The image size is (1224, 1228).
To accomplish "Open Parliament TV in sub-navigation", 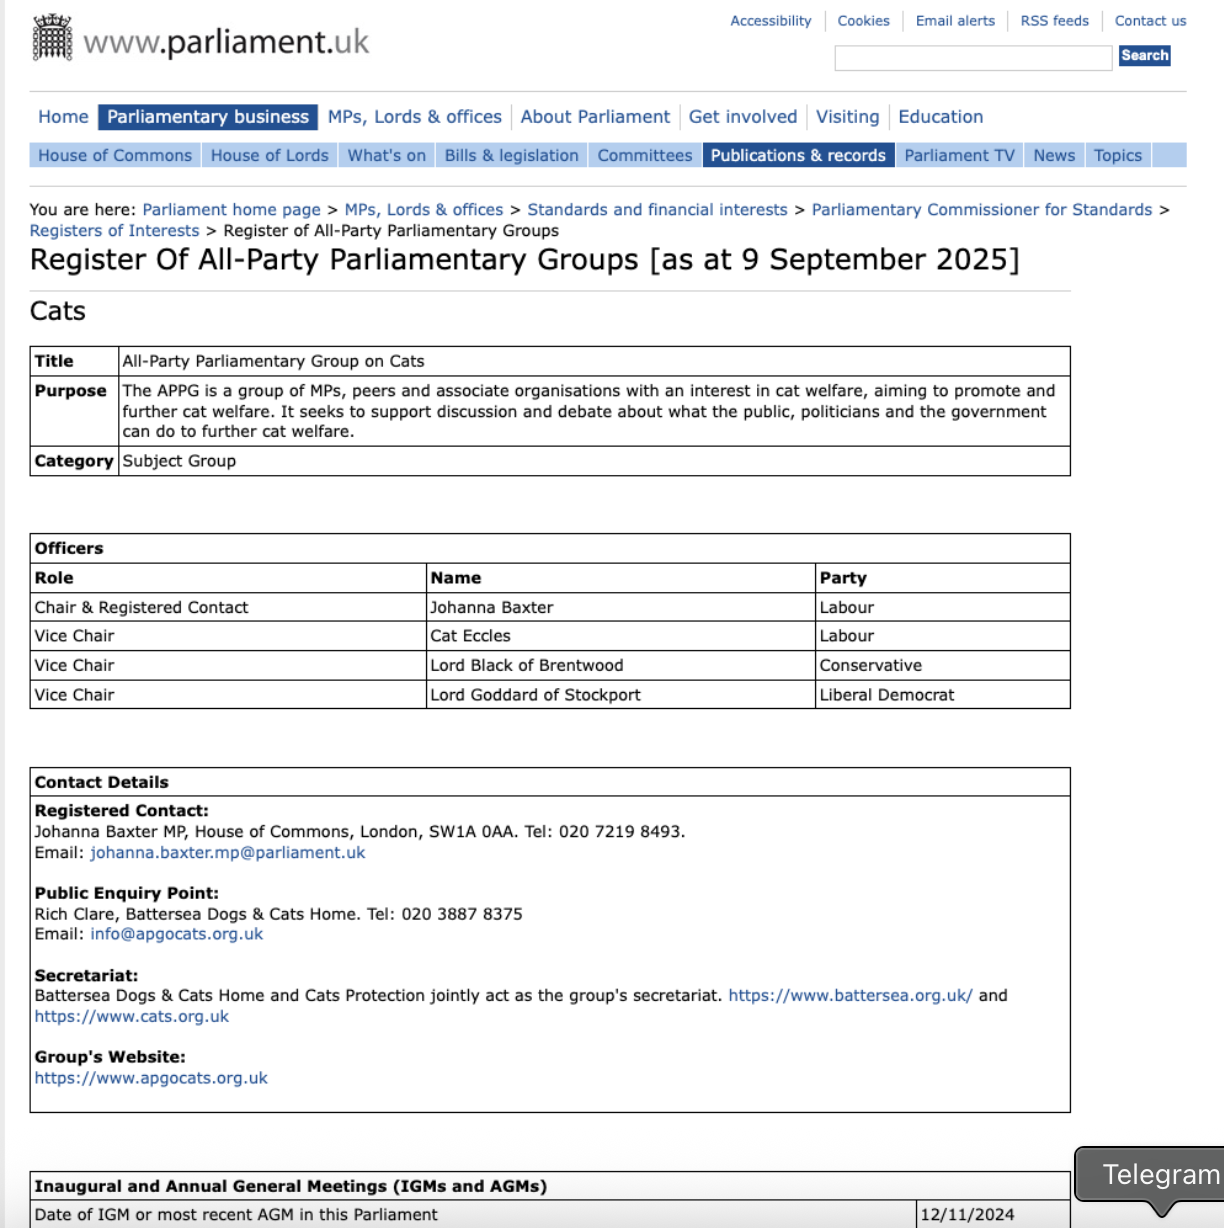I will pos(959,155).
